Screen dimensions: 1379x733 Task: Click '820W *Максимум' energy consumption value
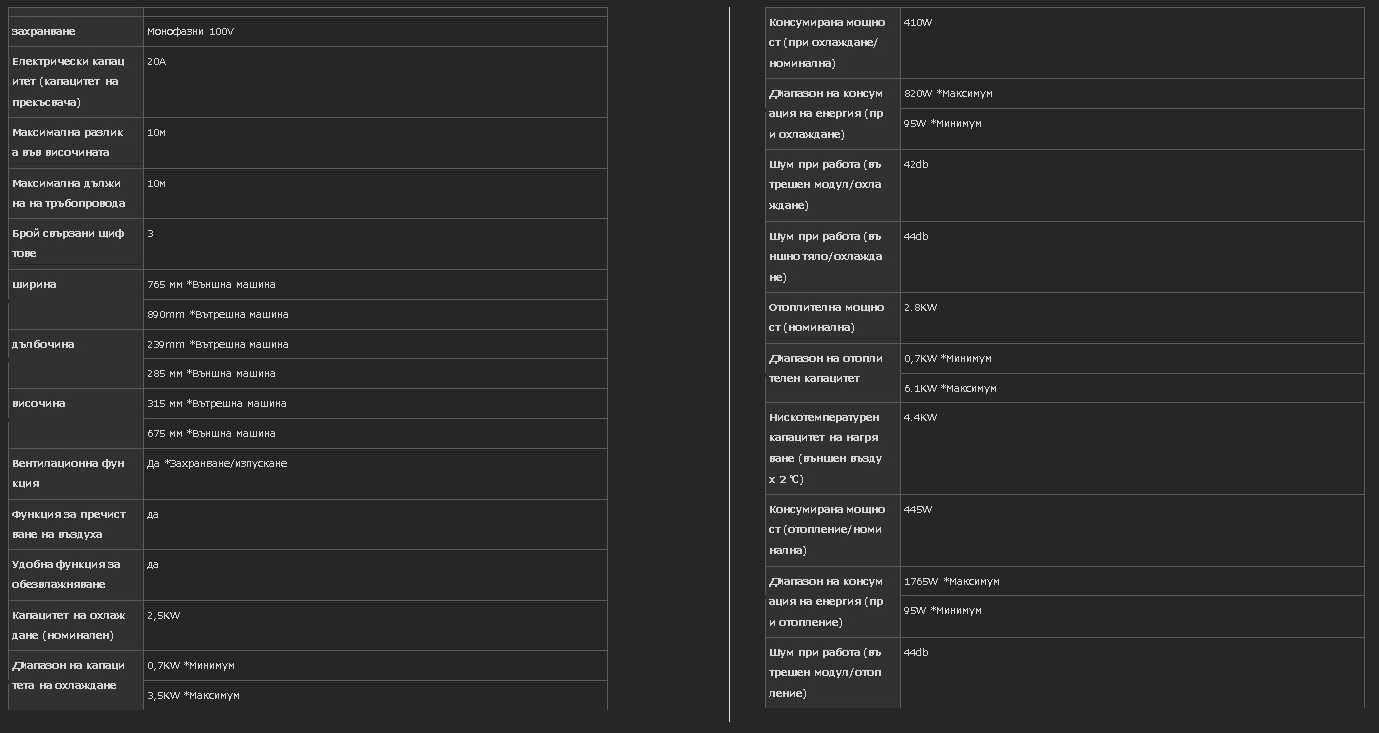947,93
